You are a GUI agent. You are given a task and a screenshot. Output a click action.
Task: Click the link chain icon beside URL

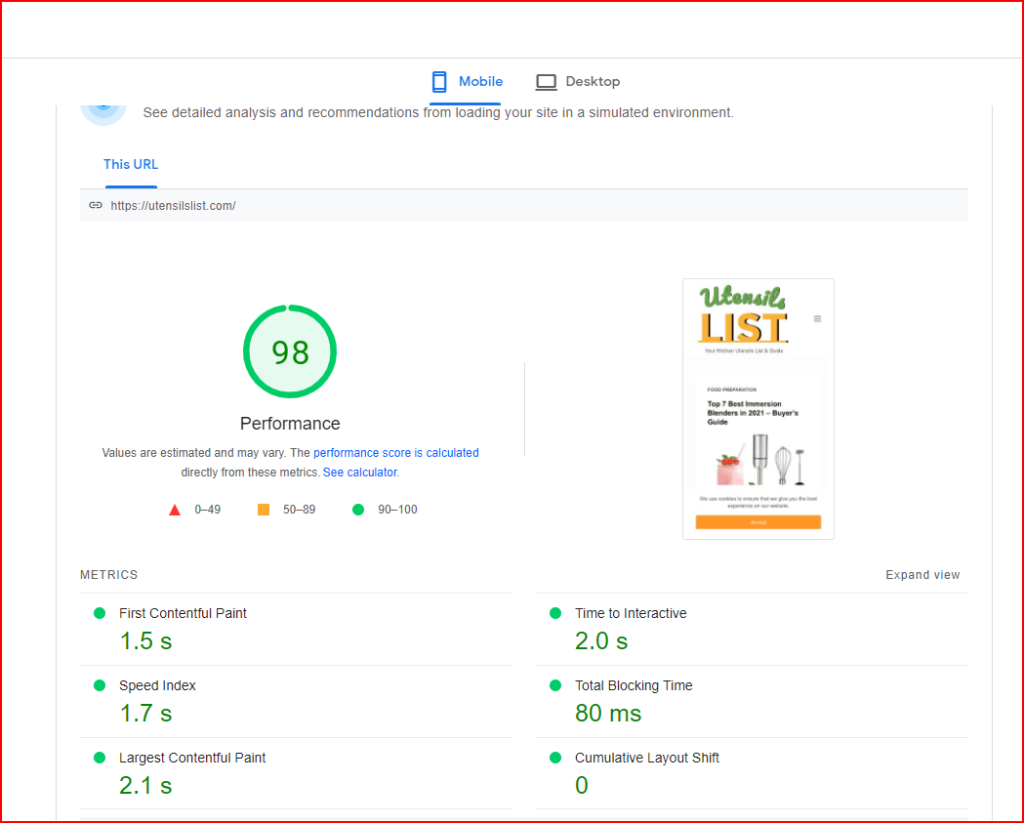tap(96, 205)
